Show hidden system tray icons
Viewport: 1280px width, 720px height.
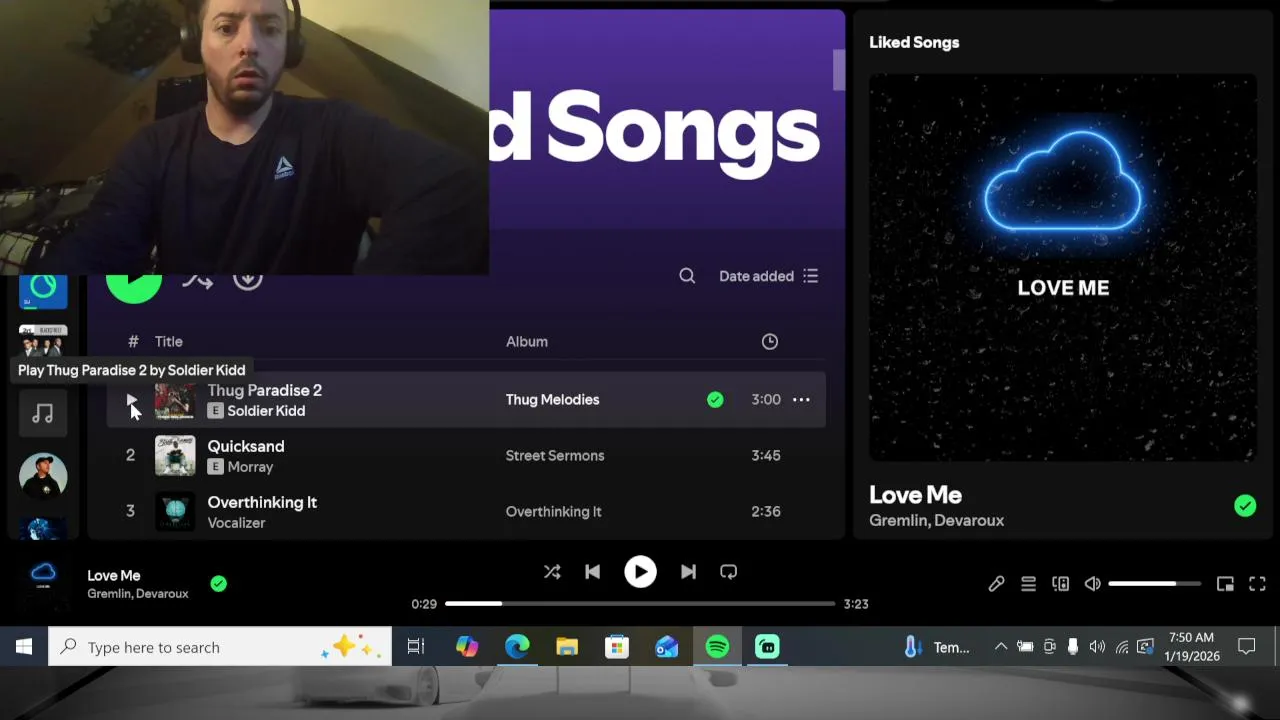pos(1001,647)
